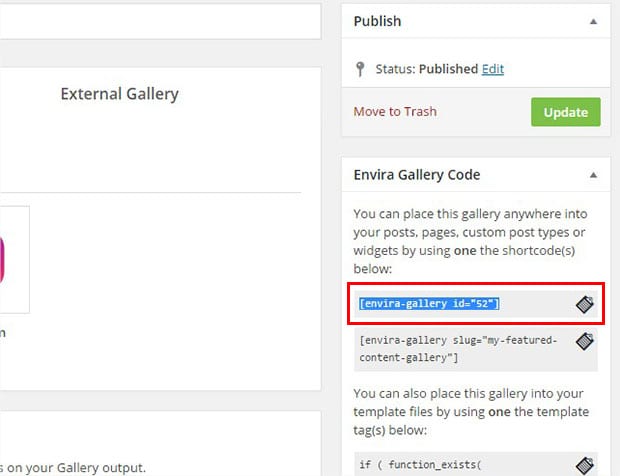
Task: Move this gallery to Trash
Action: pyautogui.click(x=395, y=111)
